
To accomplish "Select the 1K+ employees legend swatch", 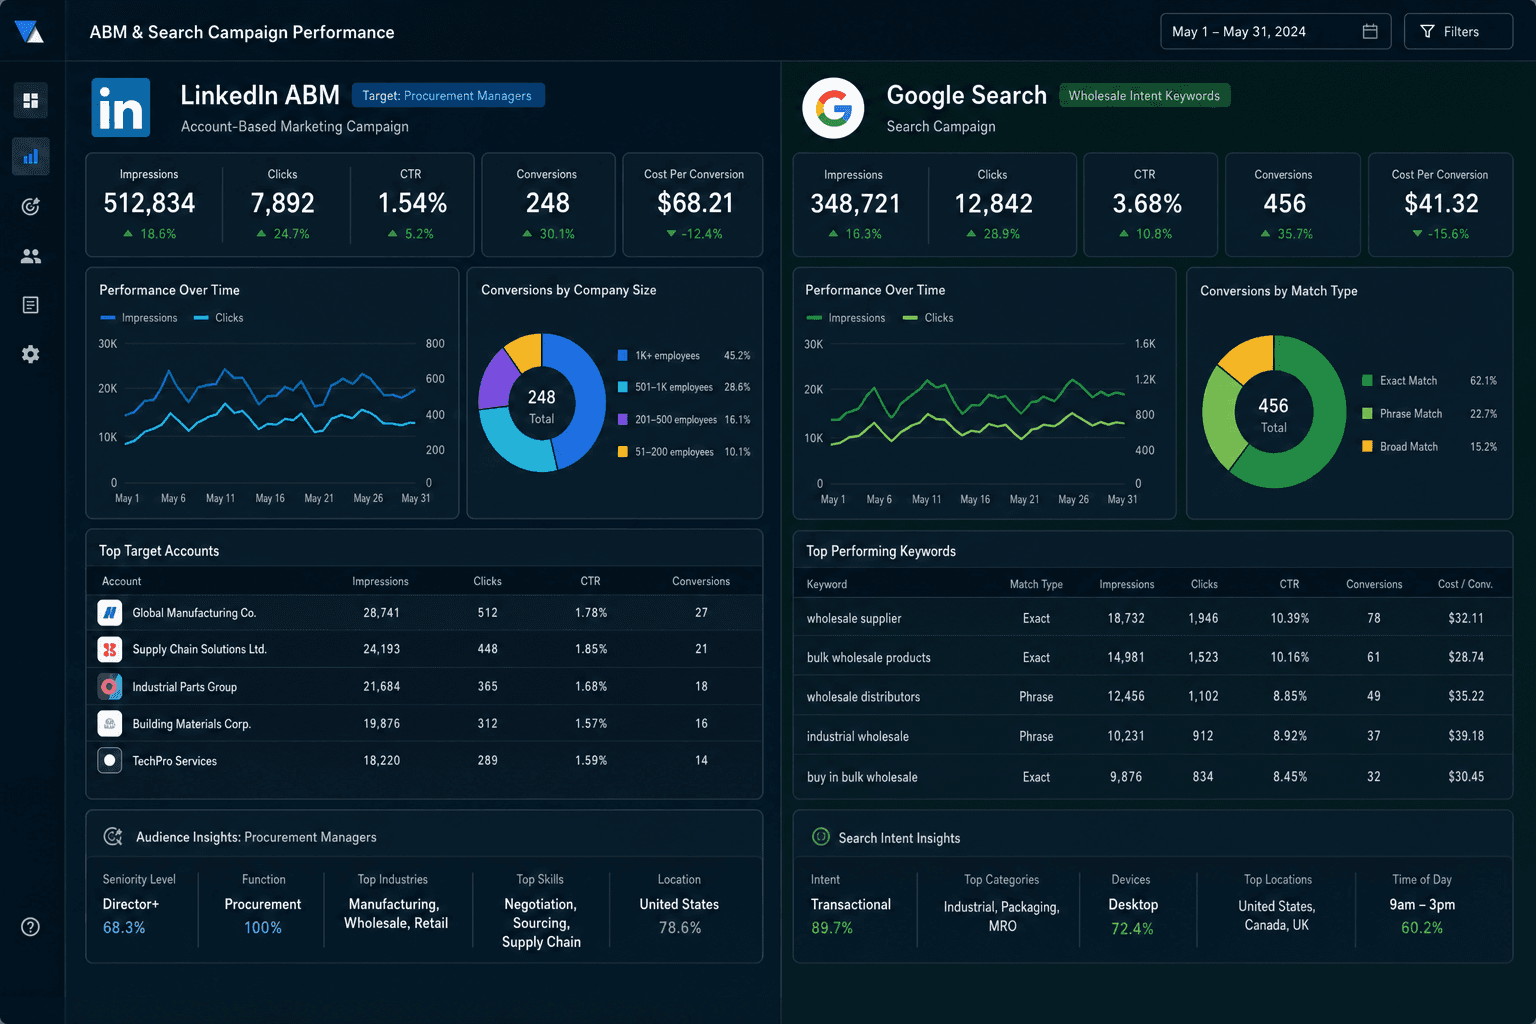I will point(623,356).
